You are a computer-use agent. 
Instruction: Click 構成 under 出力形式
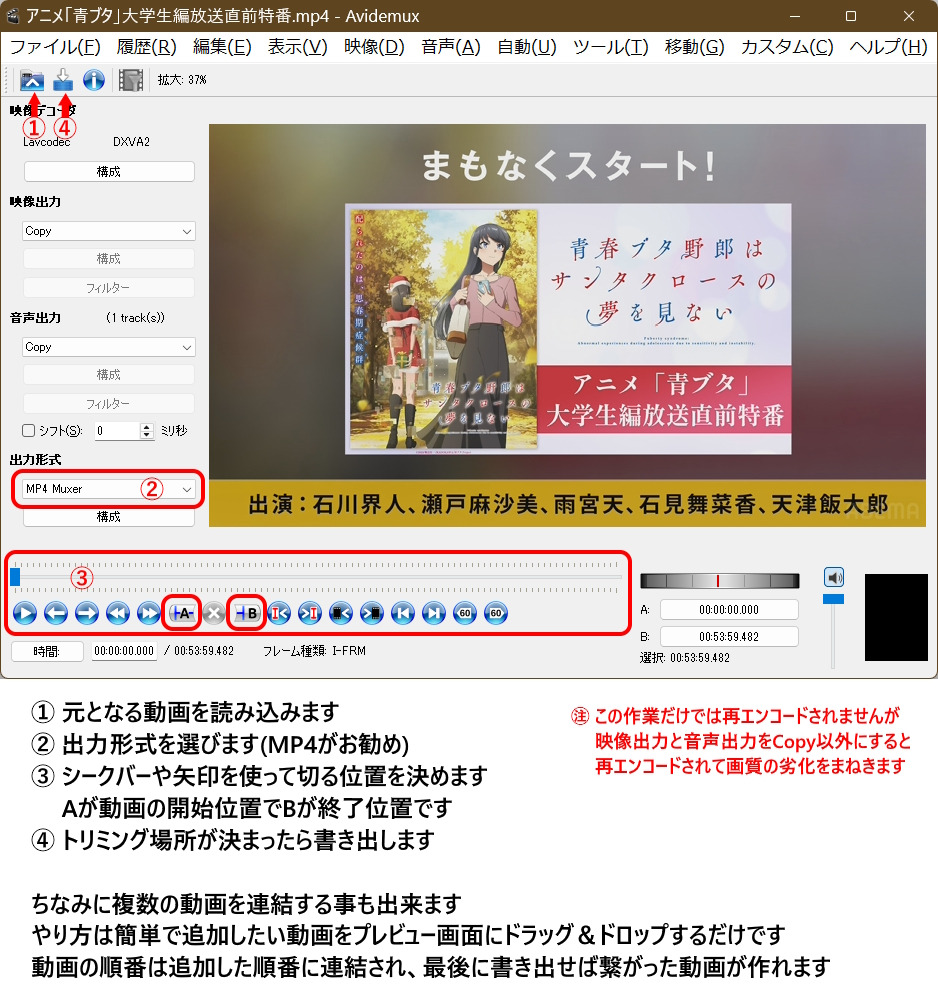109,517
